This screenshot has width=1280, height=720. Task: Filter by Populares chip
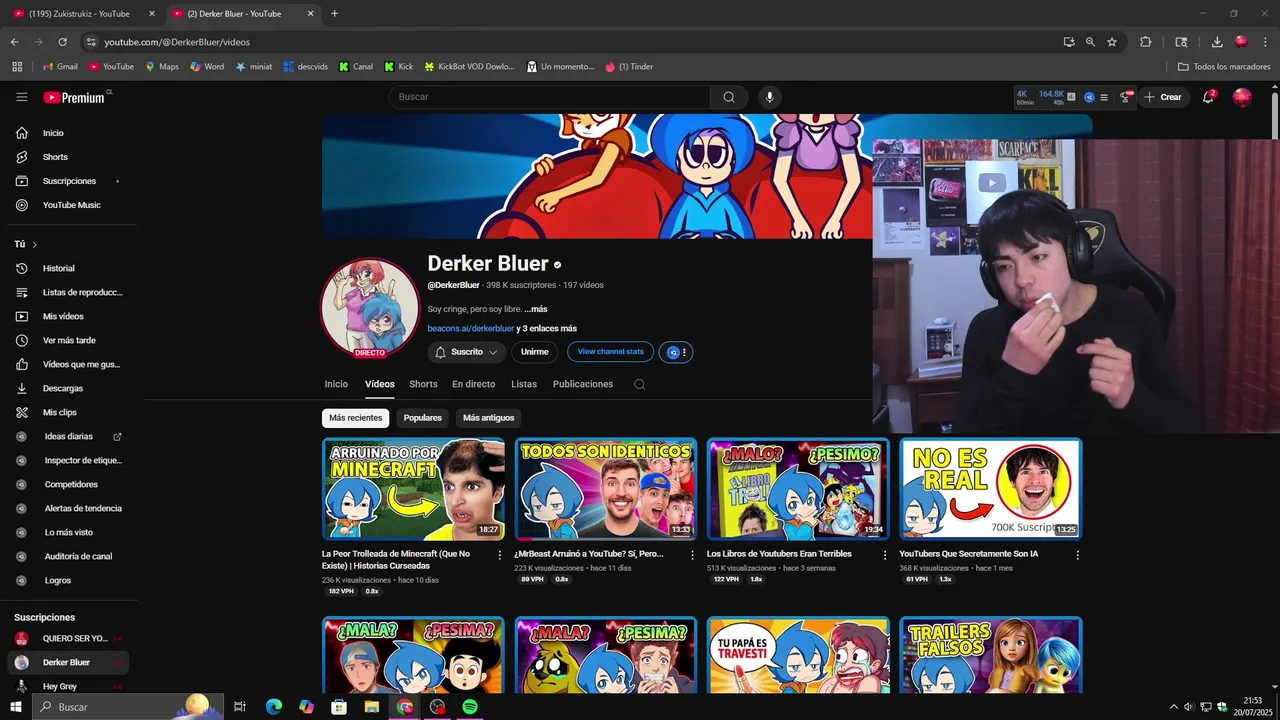422,418
